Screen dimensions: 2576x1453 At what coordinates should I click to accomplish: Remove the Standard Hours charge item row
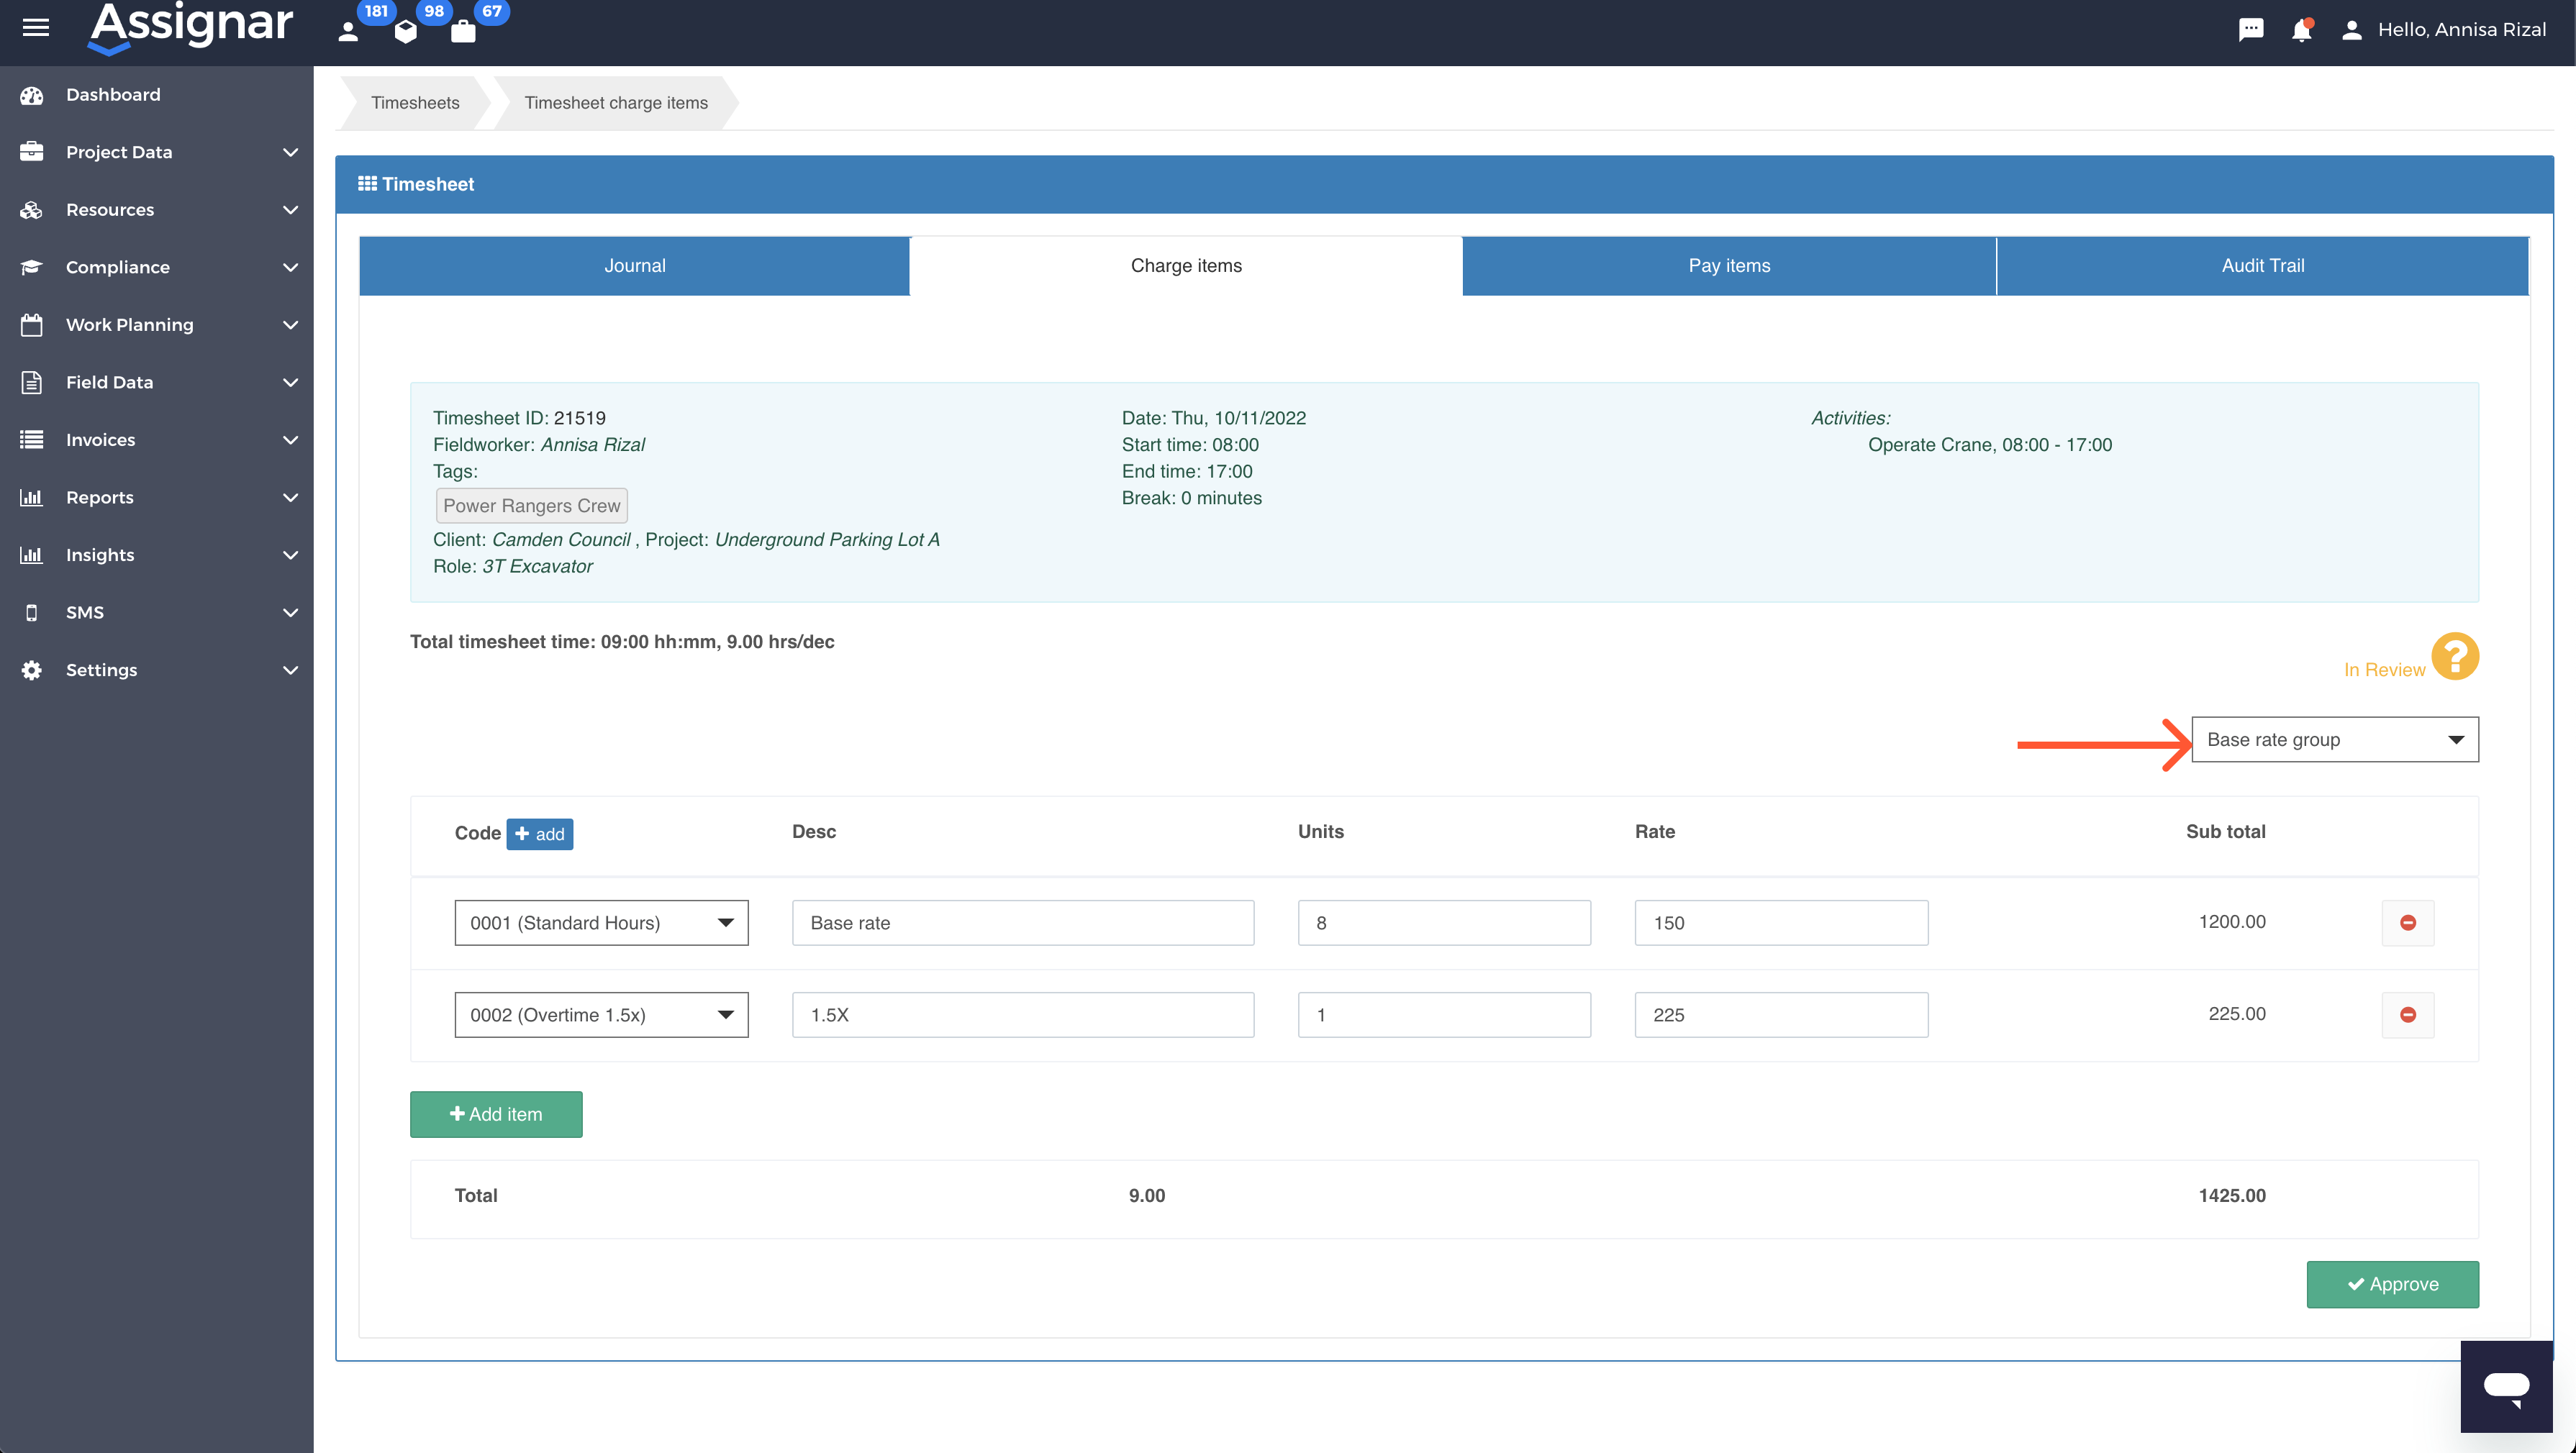coord(2408,922)
